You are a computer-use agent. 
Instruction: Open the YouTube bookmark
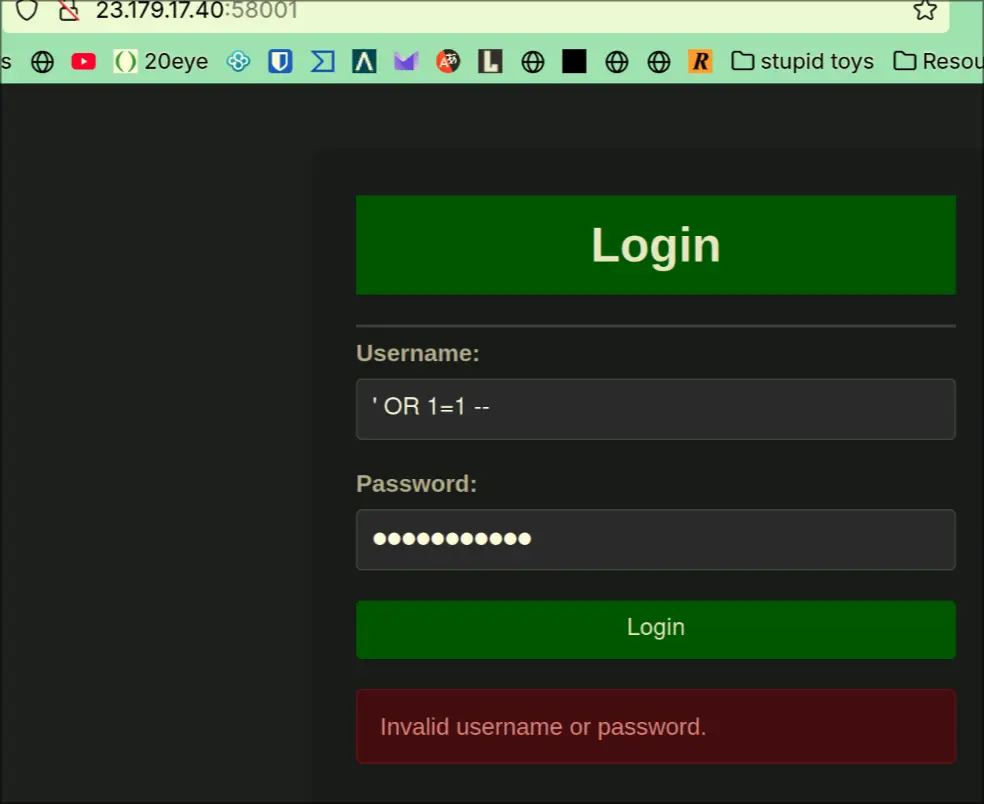click(x=84, y=62)
